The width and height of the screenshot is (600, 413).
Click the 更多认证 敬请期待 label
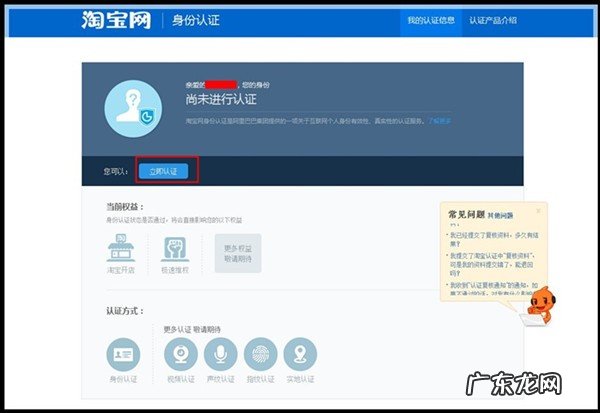pyautogui.click(x=192, y=329)
